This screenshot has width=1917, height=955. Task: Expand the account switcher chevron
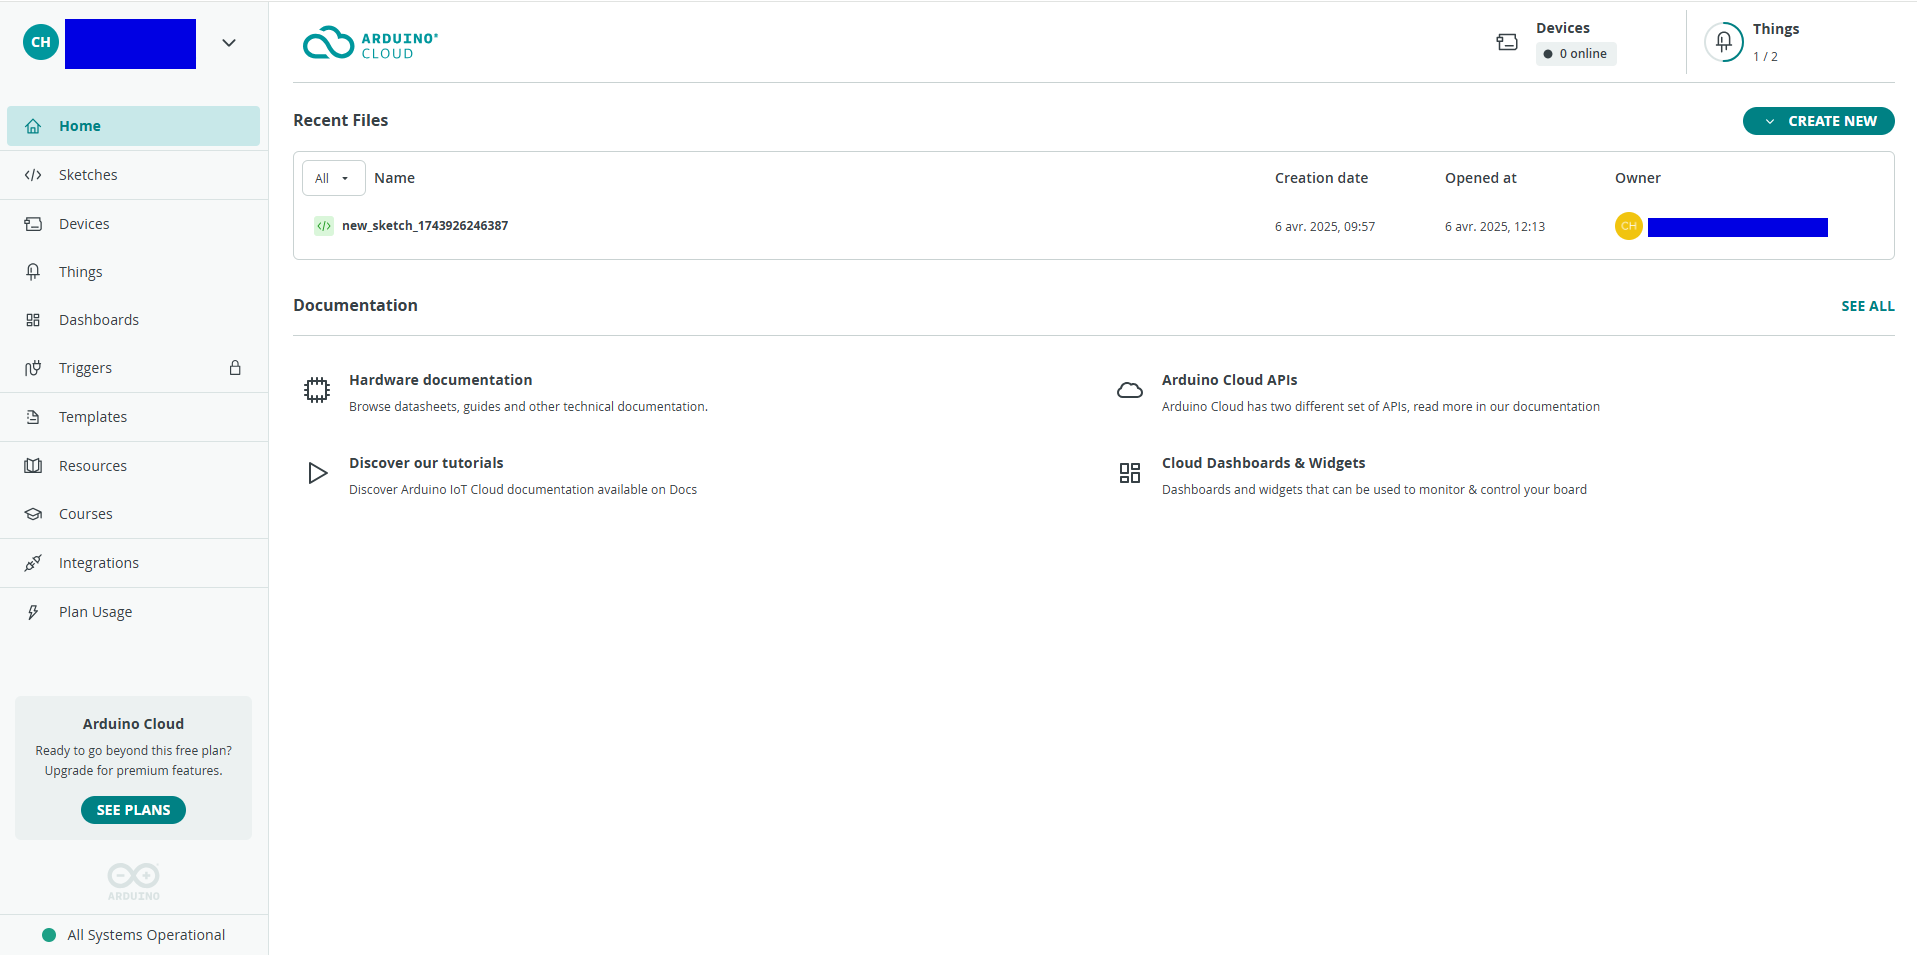[229, 43]
